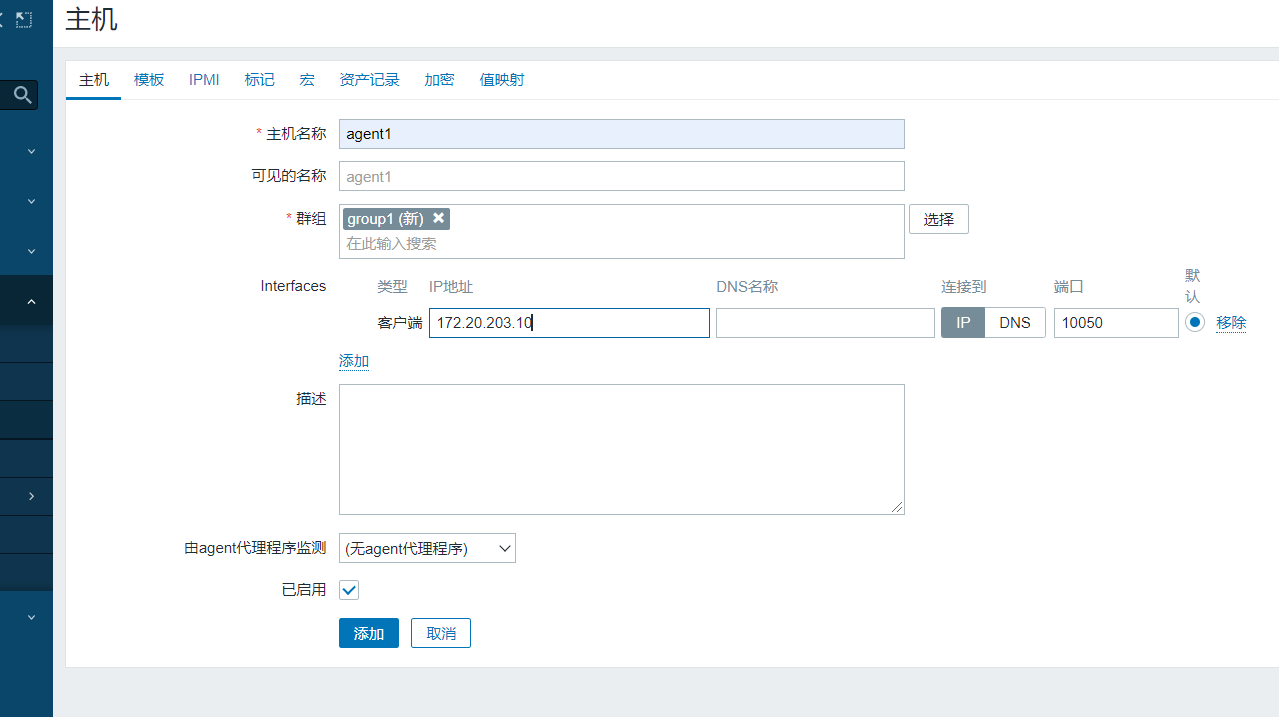
Task: Open the 值映射 (Value mapping) tab
Action: pos(501,79)
